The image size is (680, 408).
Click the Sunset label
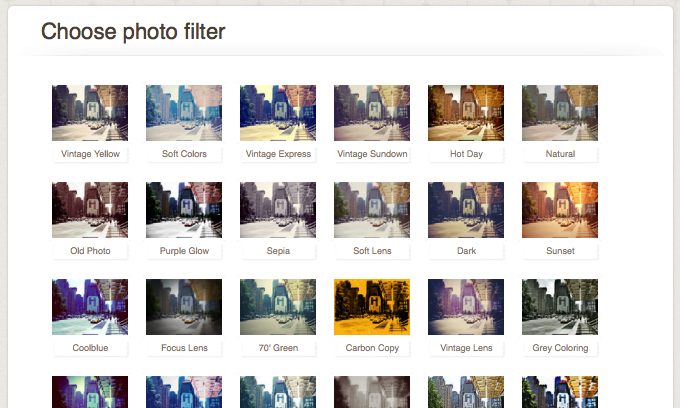tap(560, 251)
